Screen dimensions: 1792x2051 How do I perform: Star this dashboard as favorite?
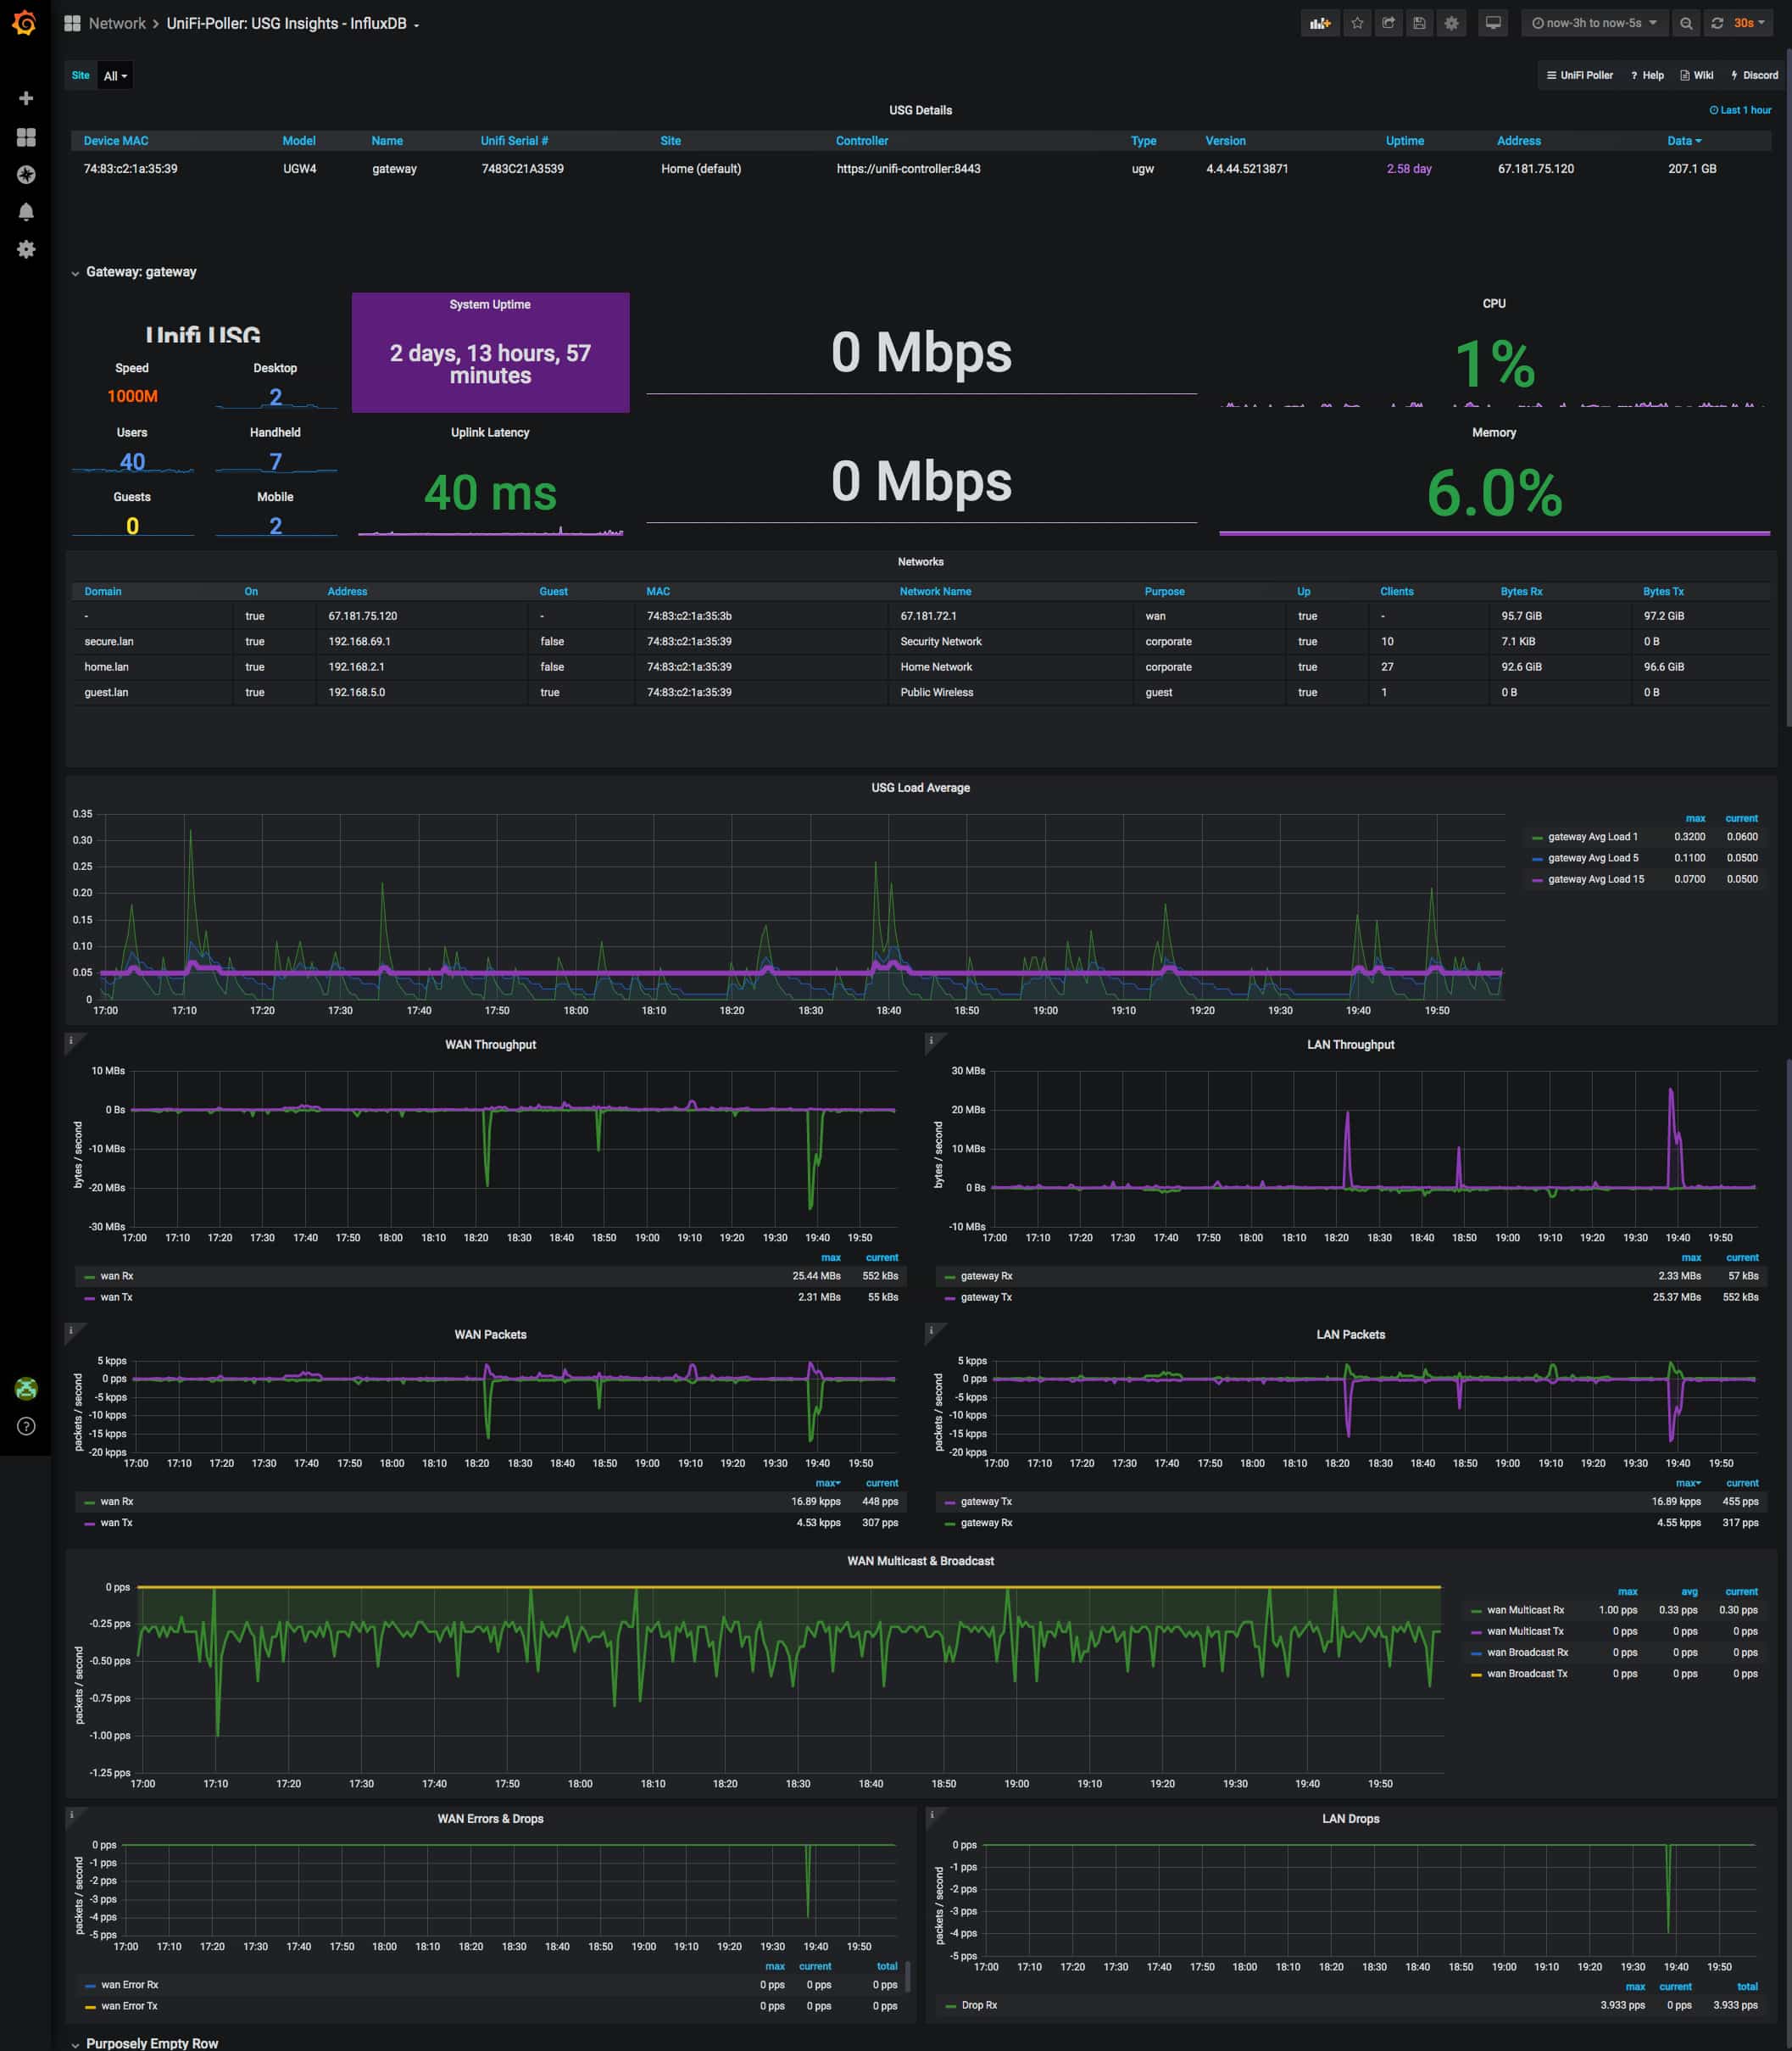point(1357,23)
